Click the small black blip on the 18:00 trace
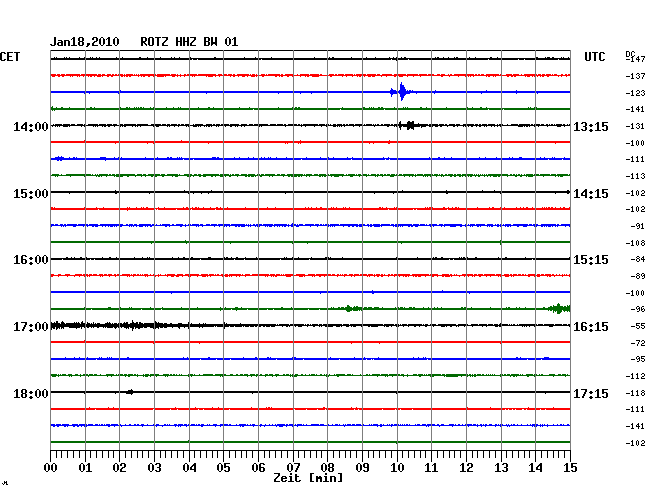The height and width of the screenshot is (494, 650). coord(130,392)
